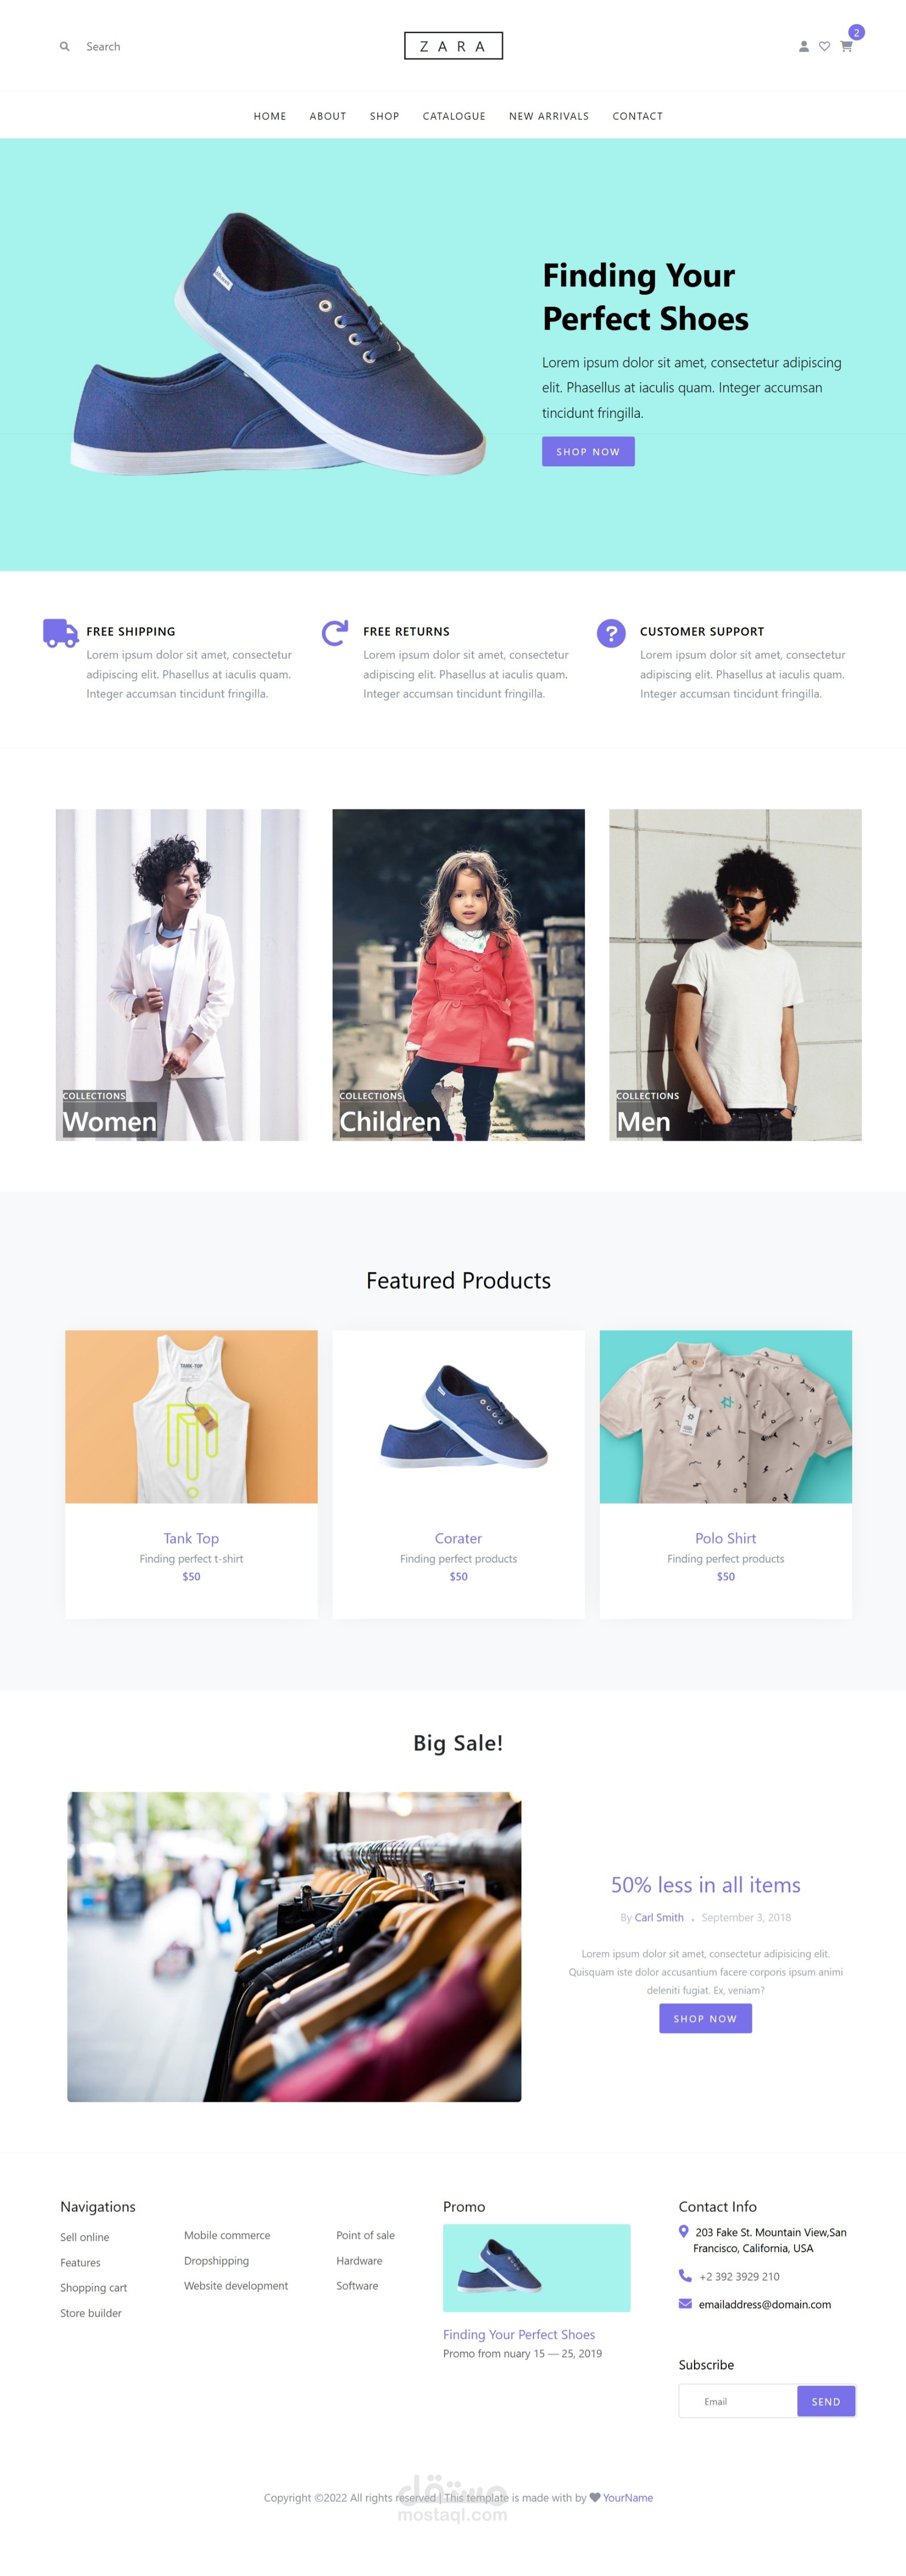Image resolution: width=906 pixels, height=2576 pixels.
Task: Open the shopping cart icon
Action: [846, 46]
